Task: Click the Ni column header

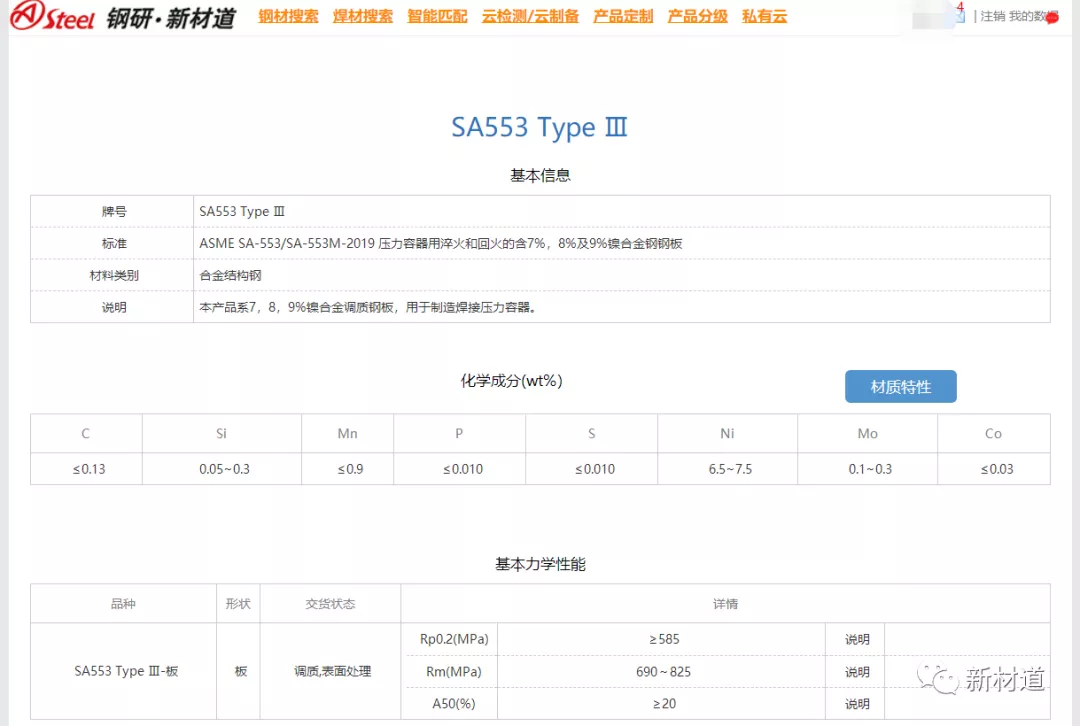Action: pos(727,434)
